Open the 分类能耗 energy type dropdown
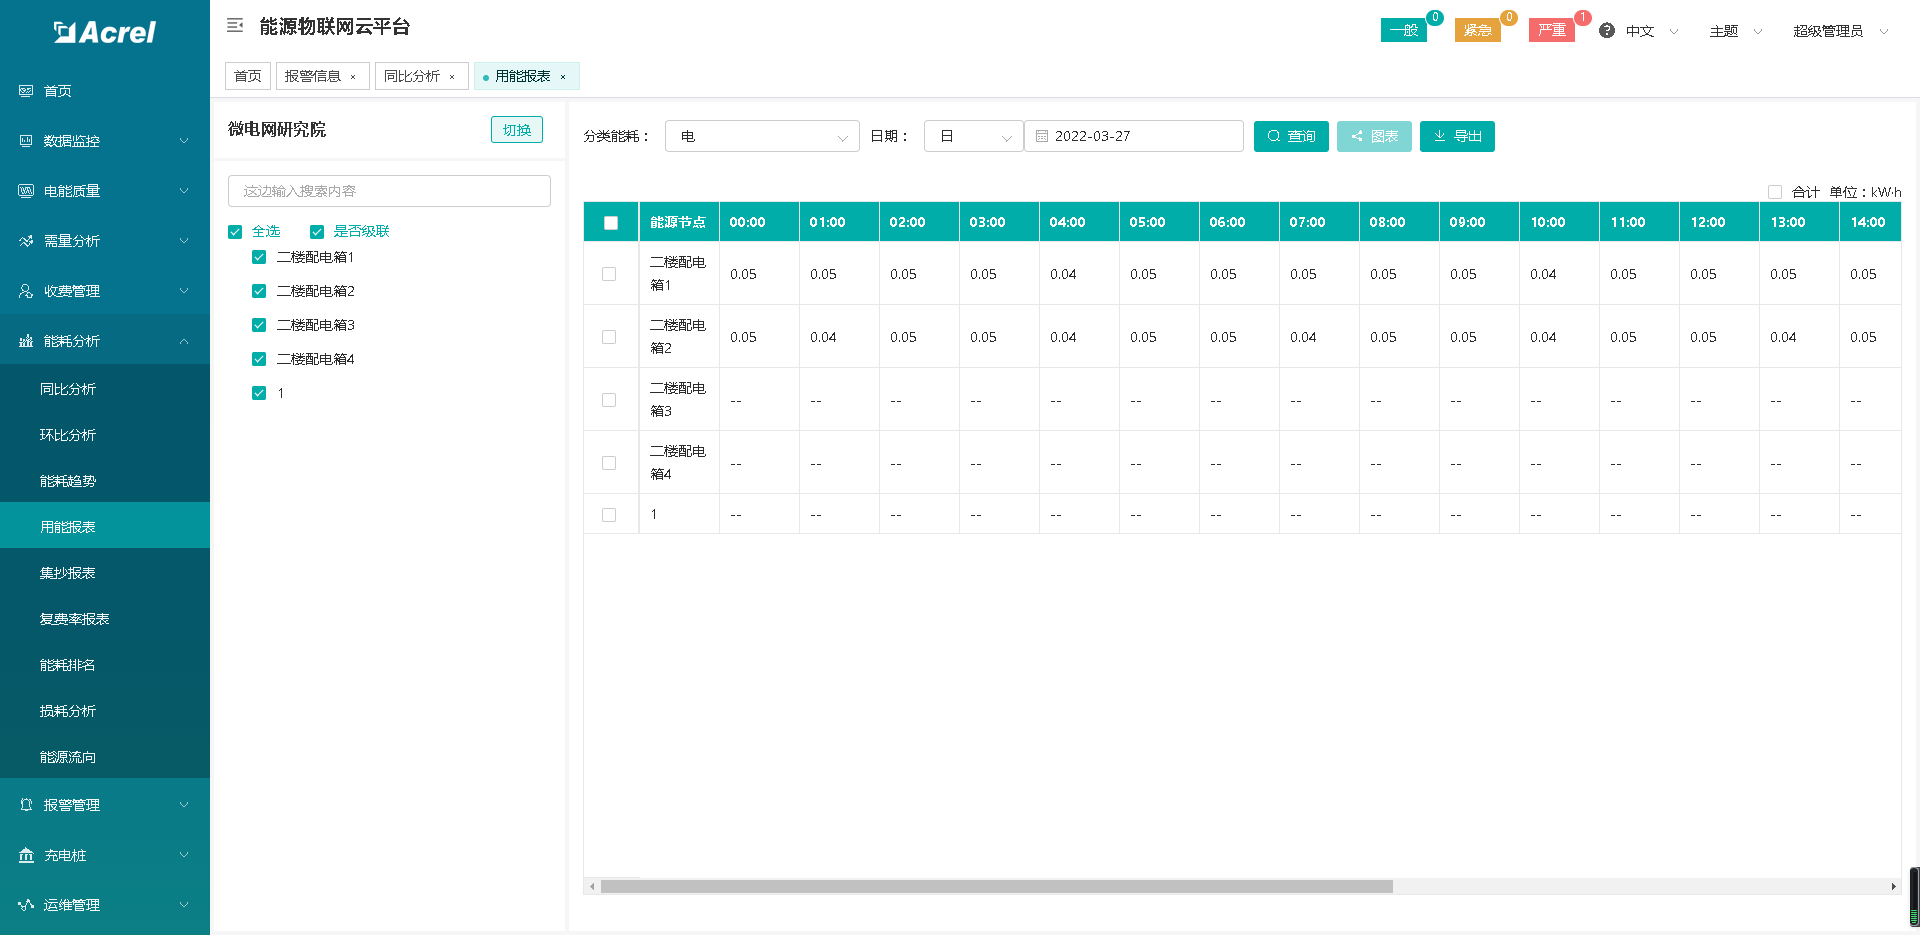 point(761,136)
